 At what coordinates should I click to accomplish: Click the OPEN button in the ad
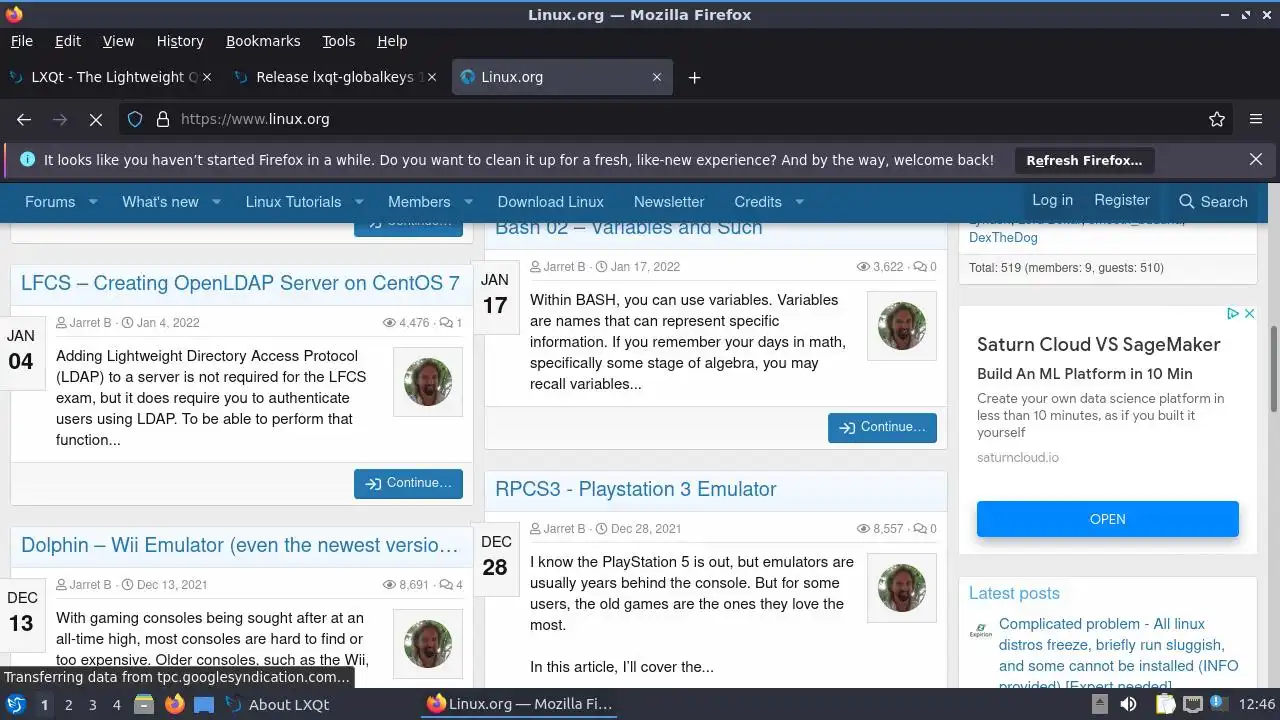[x=1107, y=519]
